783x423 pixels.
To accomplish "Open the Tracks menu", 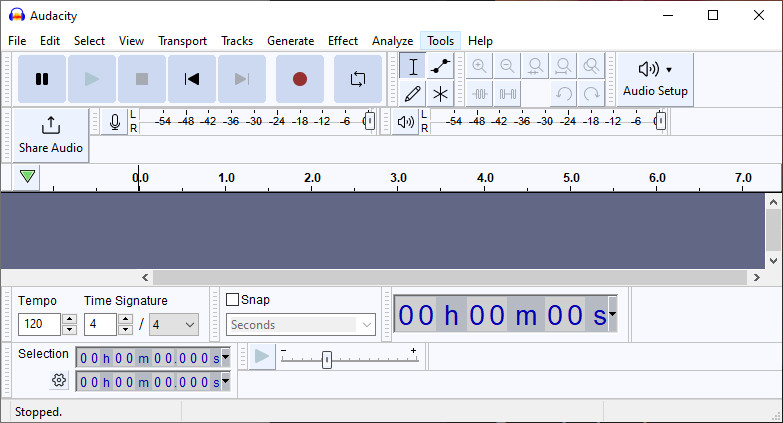I will point(237,41).
